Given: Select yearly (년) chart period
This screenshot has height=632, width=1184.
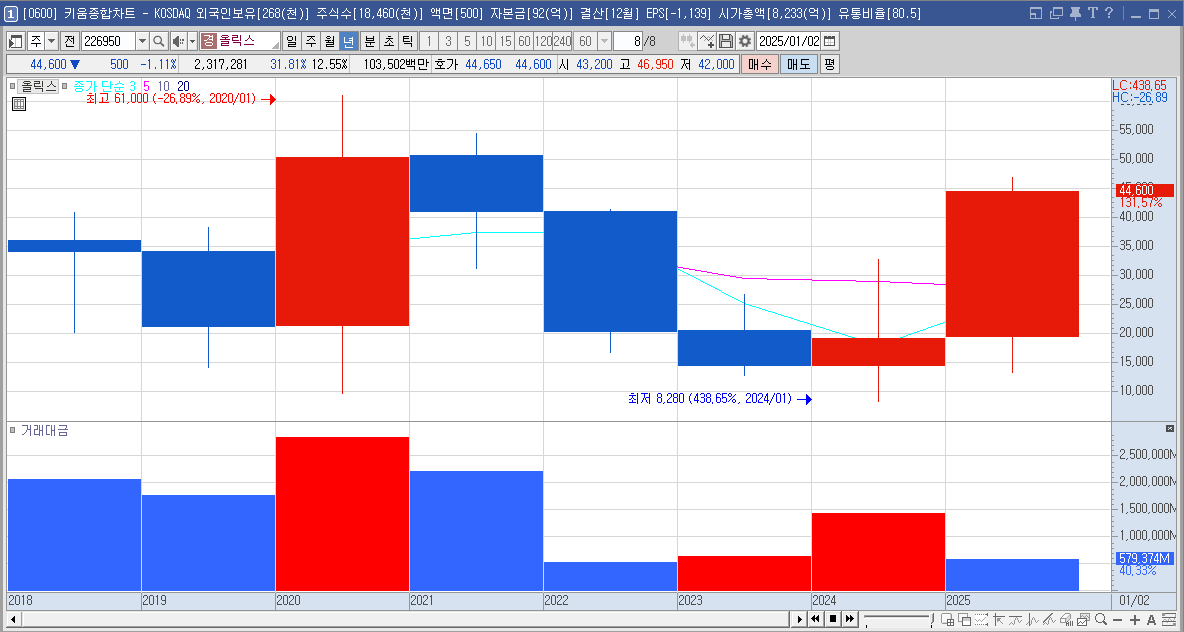Looking at the screenshot, I should [x=348, y=41].
